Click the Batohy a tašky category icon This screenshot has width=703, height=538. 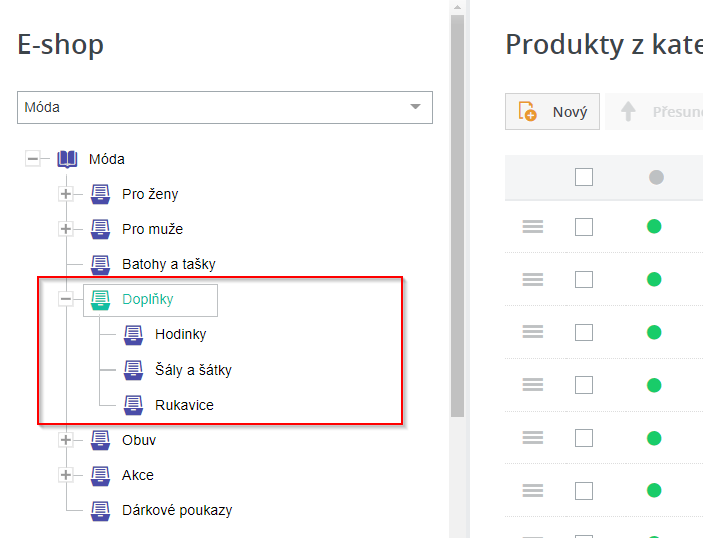(x=100, y=265)
